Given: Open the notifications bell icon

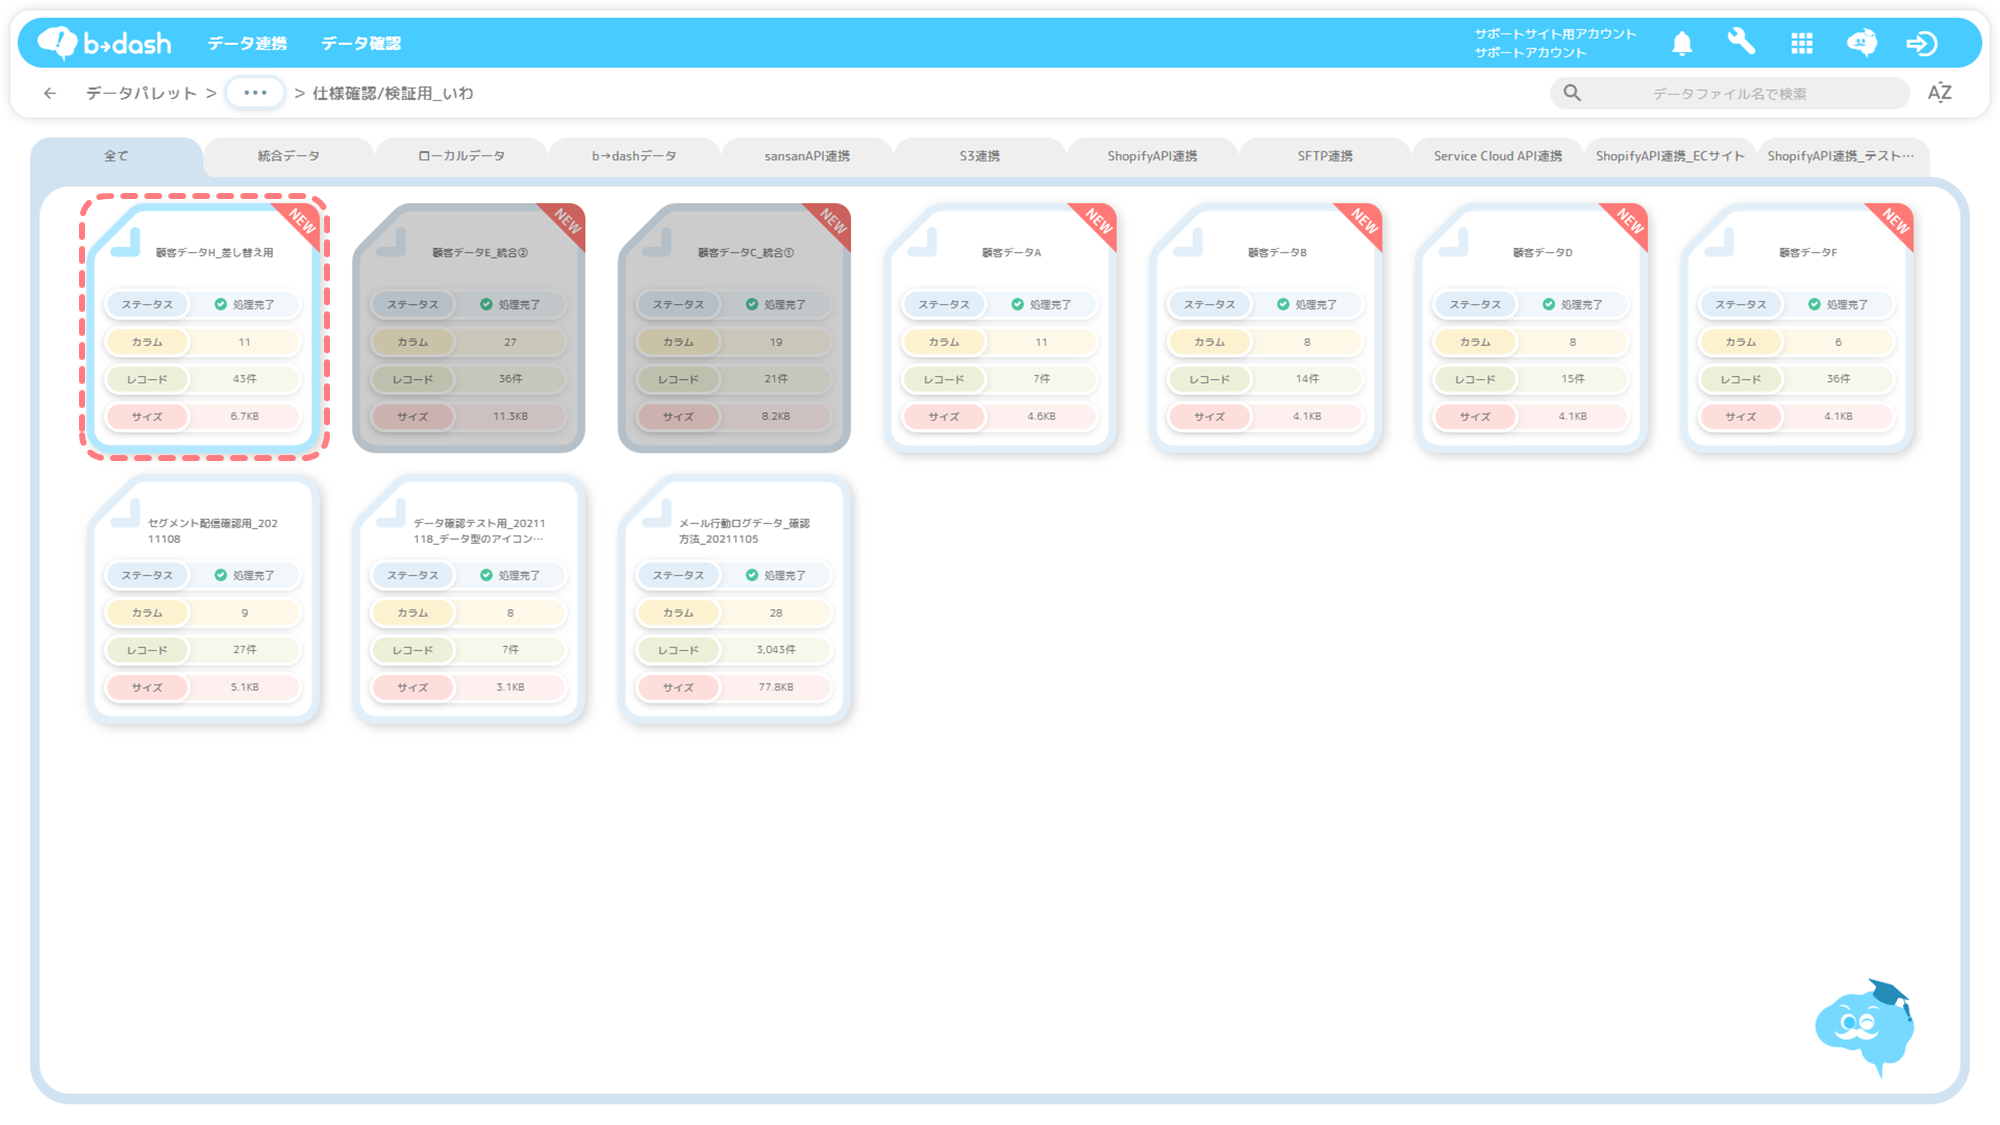Looking at the screenshot, I should coord(1682,43).
